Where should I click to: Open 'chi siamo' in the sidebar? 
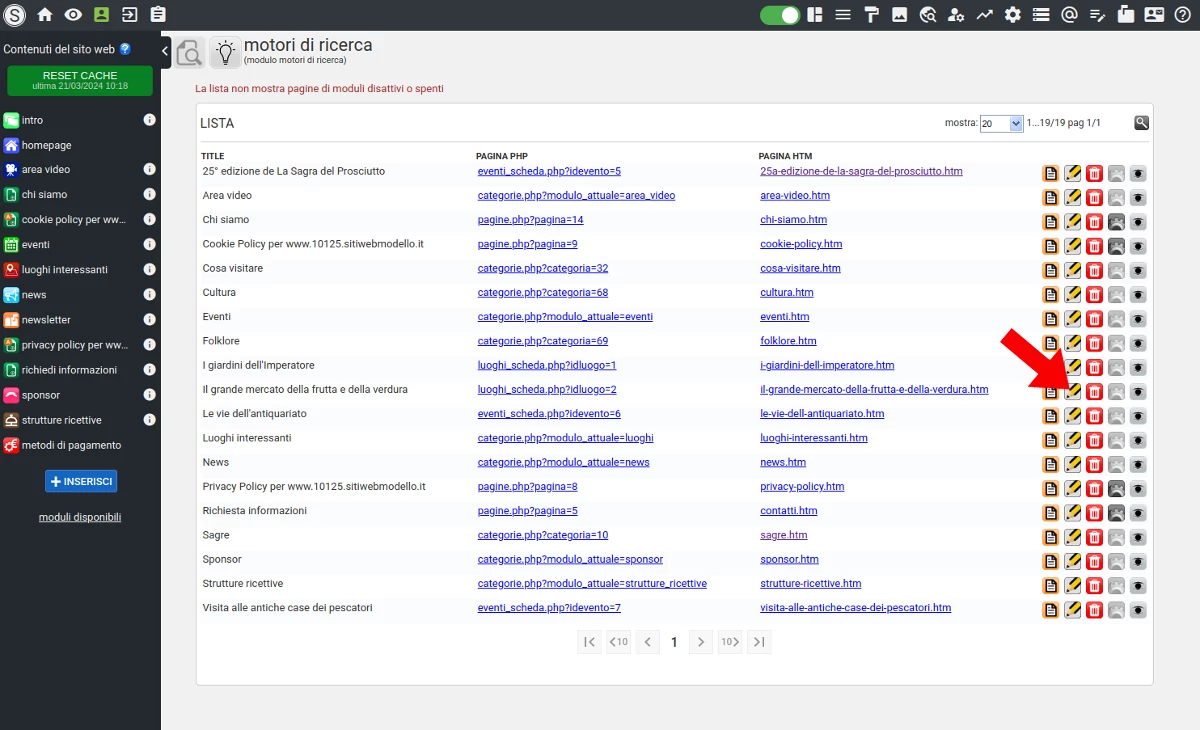point(44,194)
